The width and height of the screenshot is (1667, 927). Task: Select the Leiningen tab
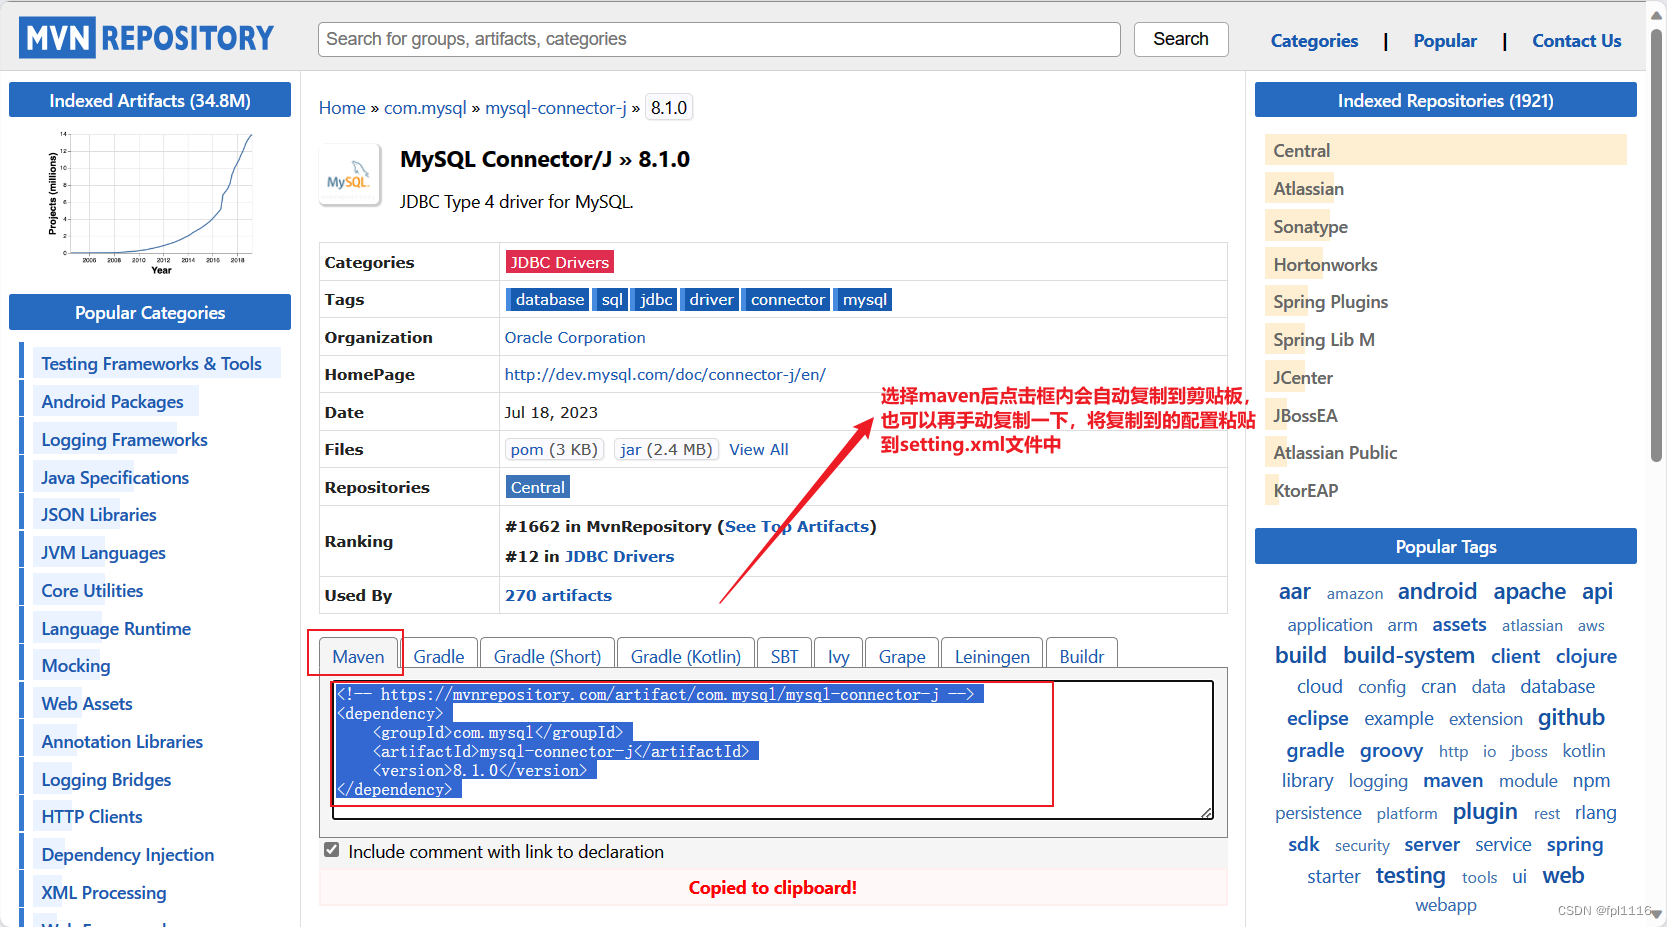(992, 656)
